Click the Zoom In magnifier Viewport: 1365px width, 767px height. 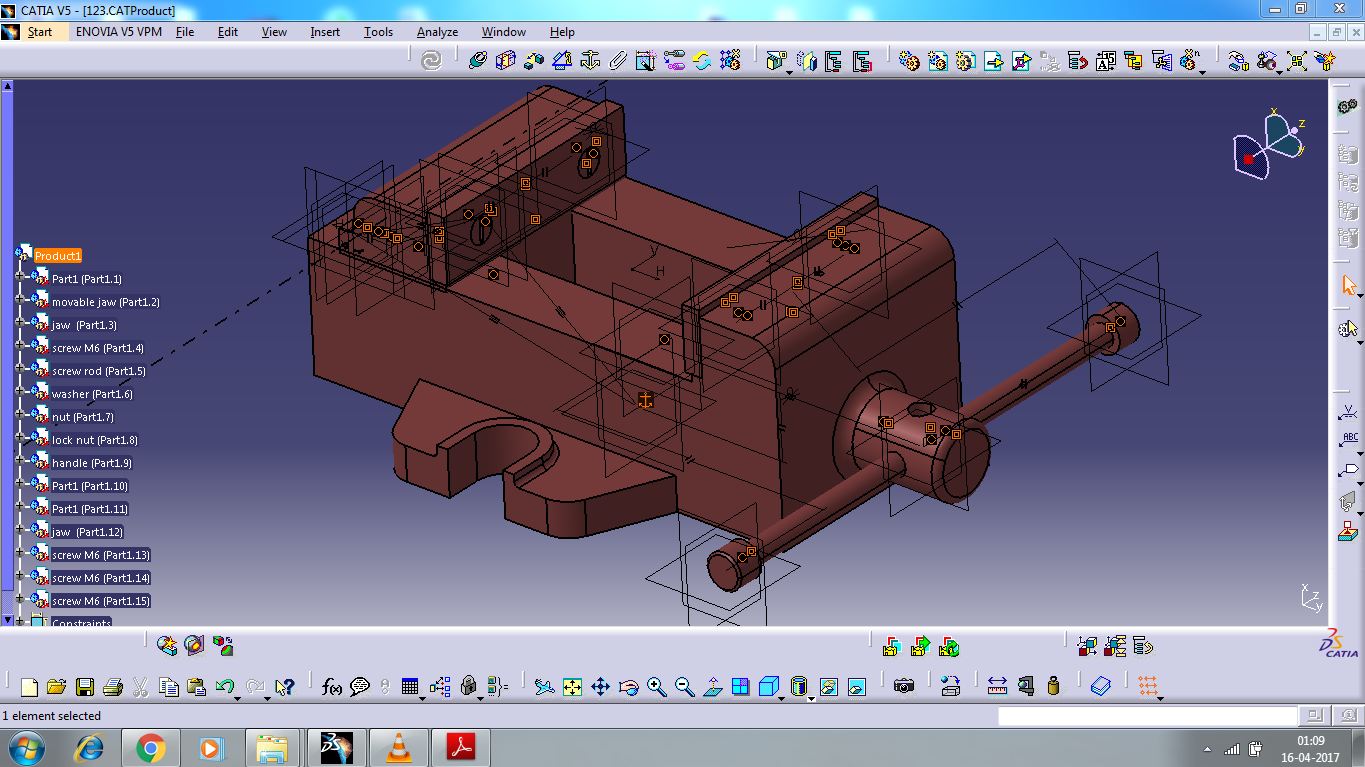[656, 687]
